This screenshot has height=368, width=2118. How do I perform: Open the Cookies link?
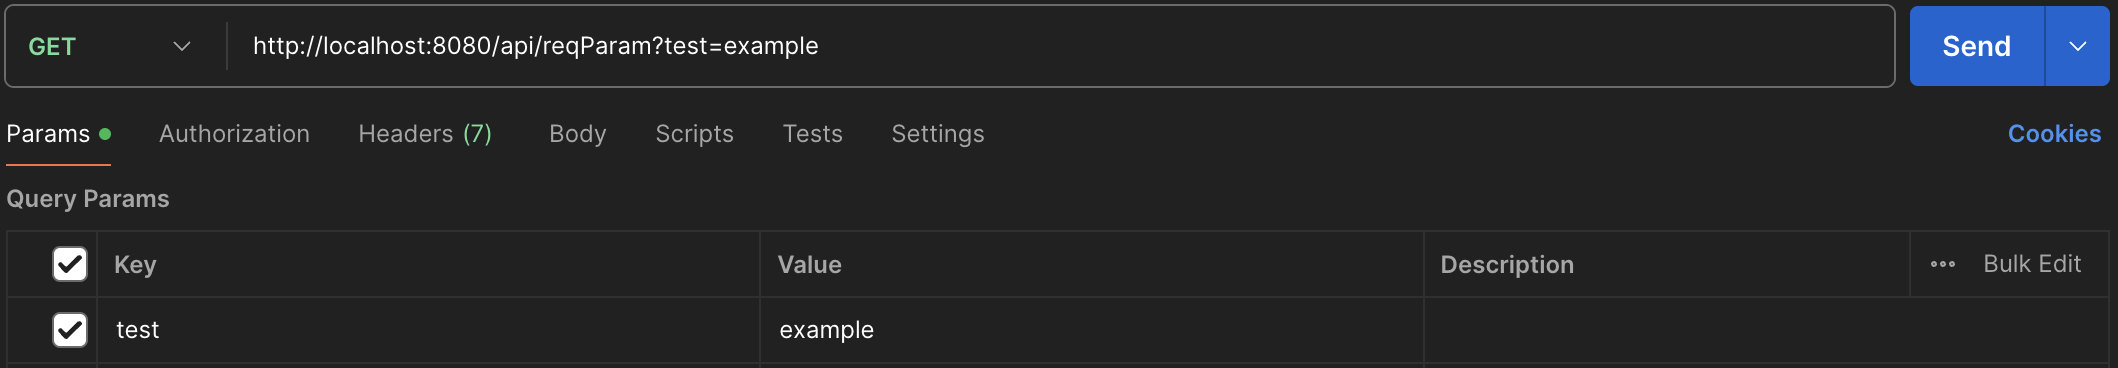coord(2054,134)
